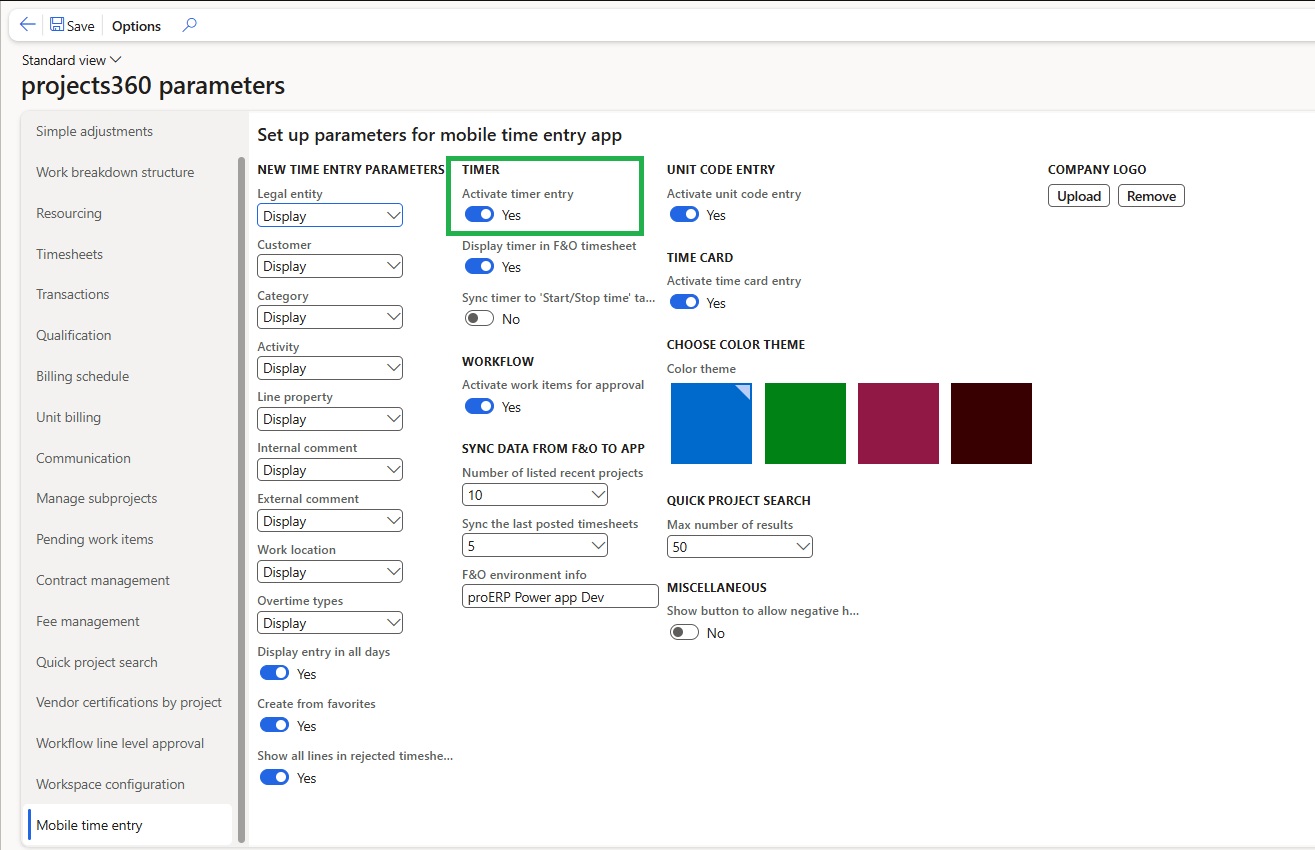Select the green color theme swatch
Screen dimensions: 1315x850
coord(805,424)
